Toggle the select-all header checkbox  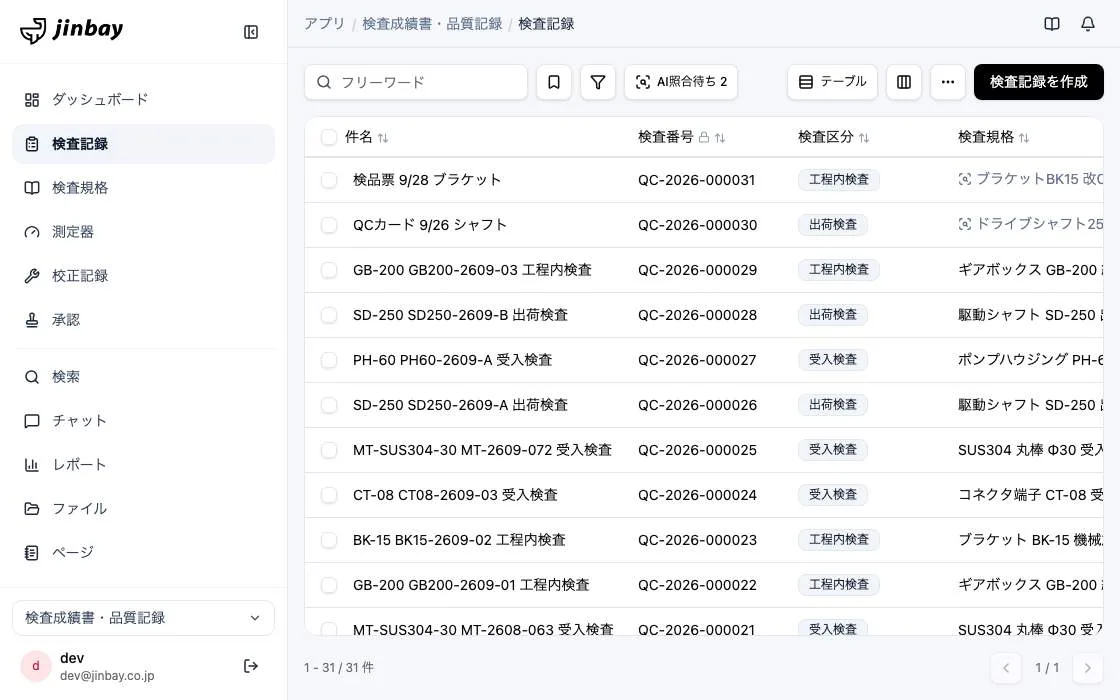[329, 137]
